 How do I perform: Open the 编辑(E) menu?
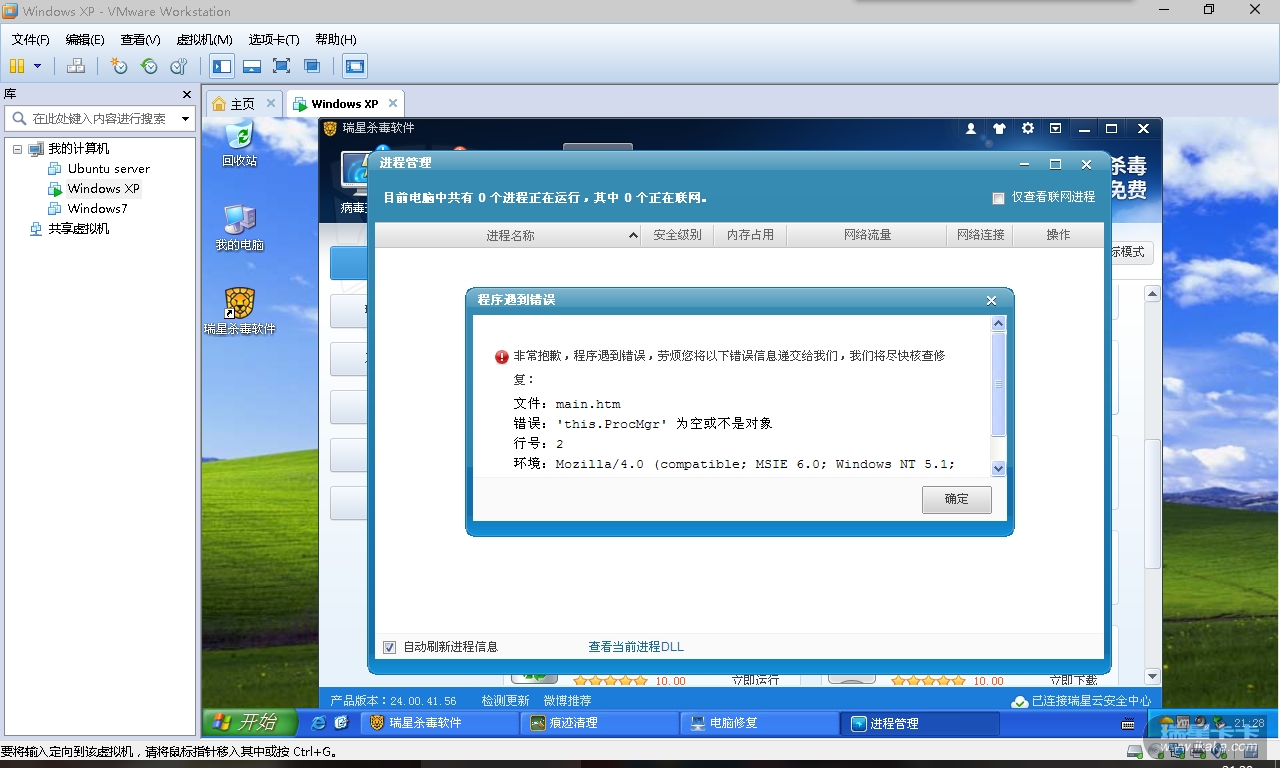[85, 39]
